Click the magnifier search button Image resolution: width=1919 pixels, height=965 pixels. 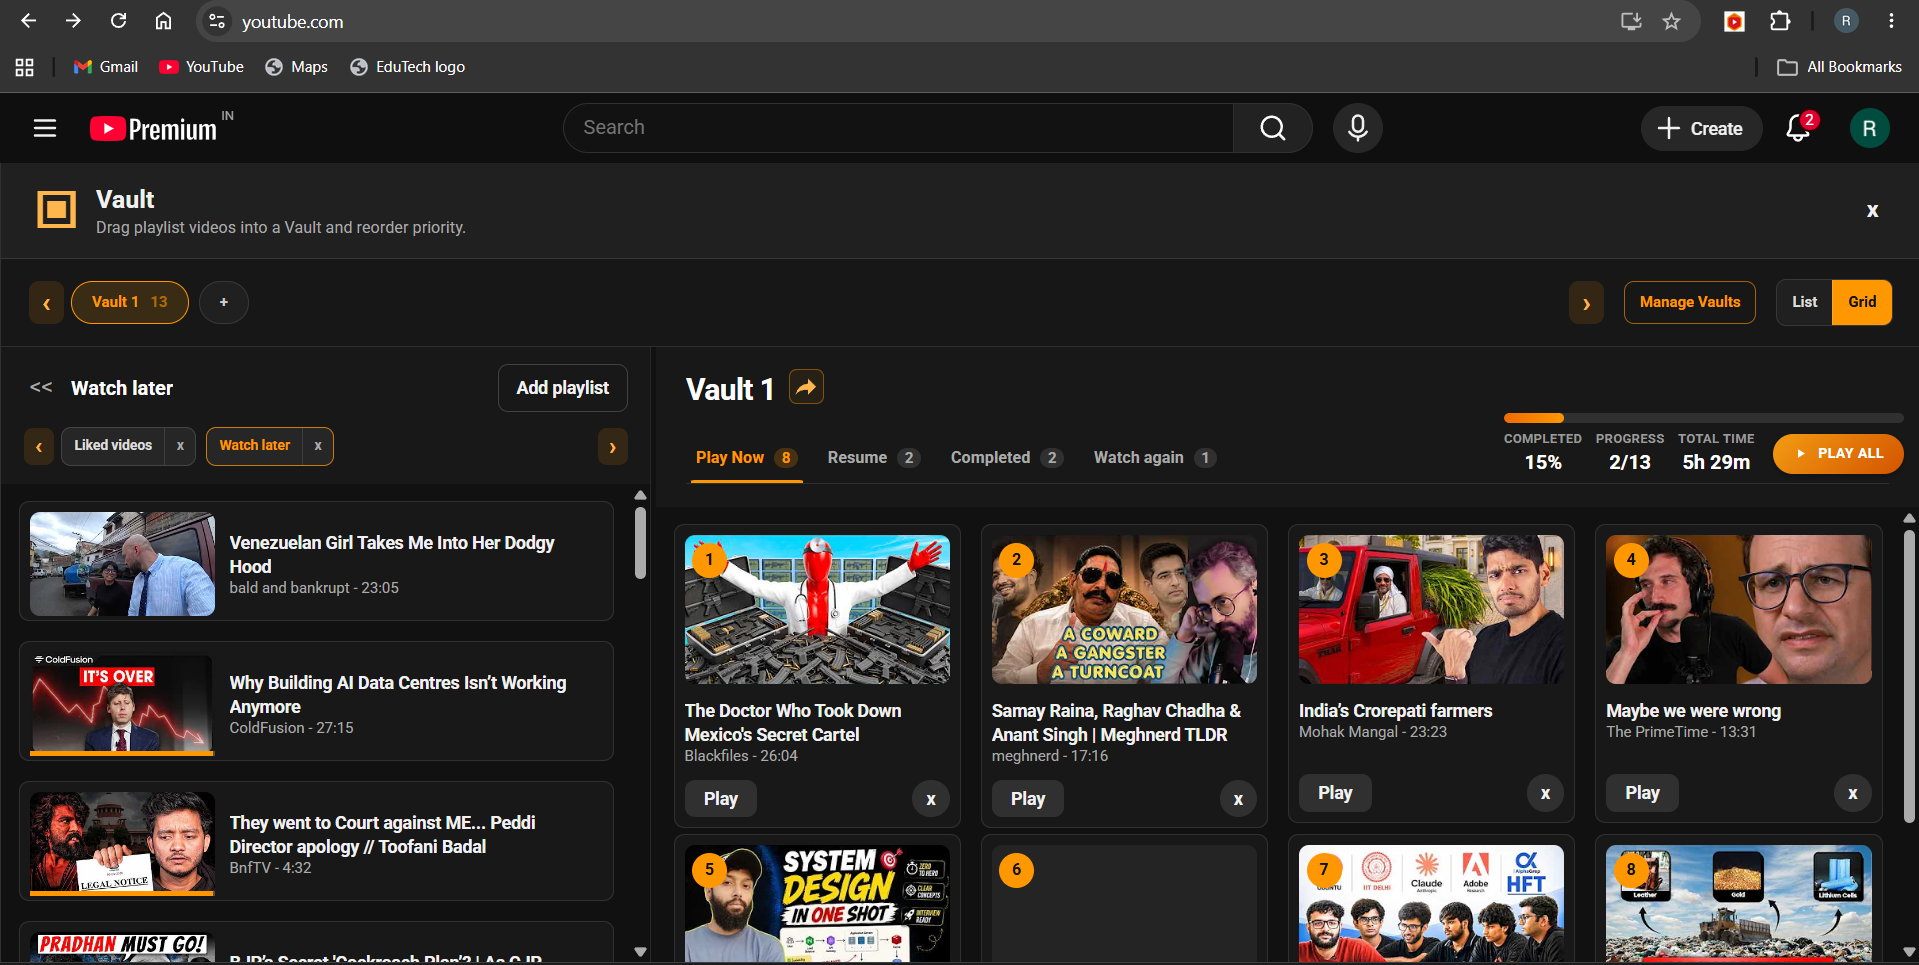[1272, 128]
